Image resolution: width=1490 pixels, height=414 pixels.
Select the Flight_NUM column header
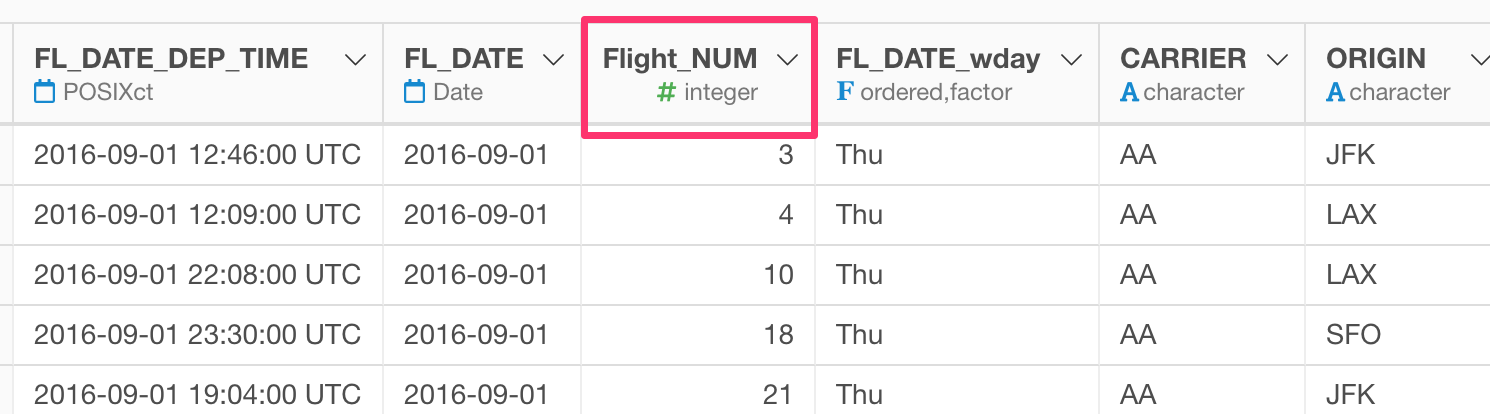(680, 59)
